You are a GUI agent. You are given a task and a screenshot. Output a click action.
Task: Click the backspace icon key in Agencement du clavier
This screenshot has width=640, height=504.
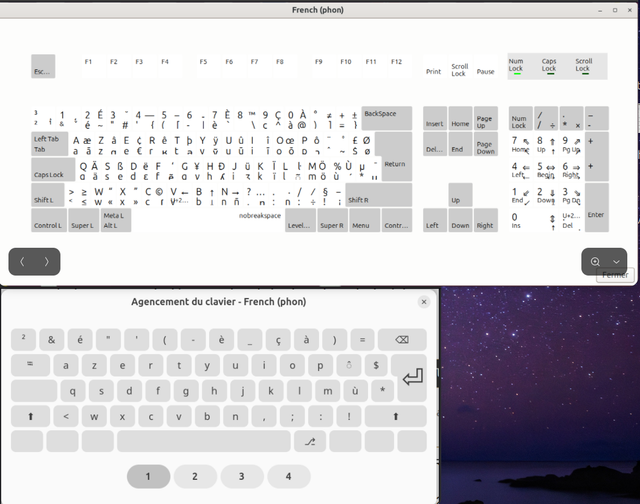(x=402, y=340)
